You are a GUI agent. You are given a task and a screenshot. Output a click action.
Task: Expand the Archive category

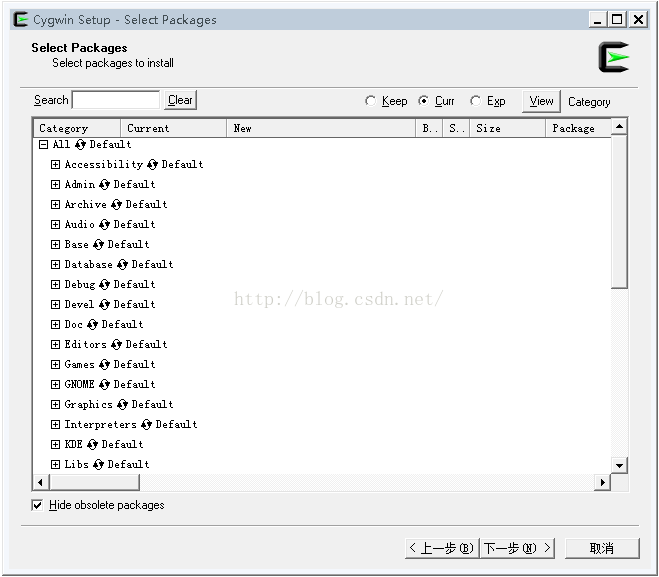tap(55, 205)
